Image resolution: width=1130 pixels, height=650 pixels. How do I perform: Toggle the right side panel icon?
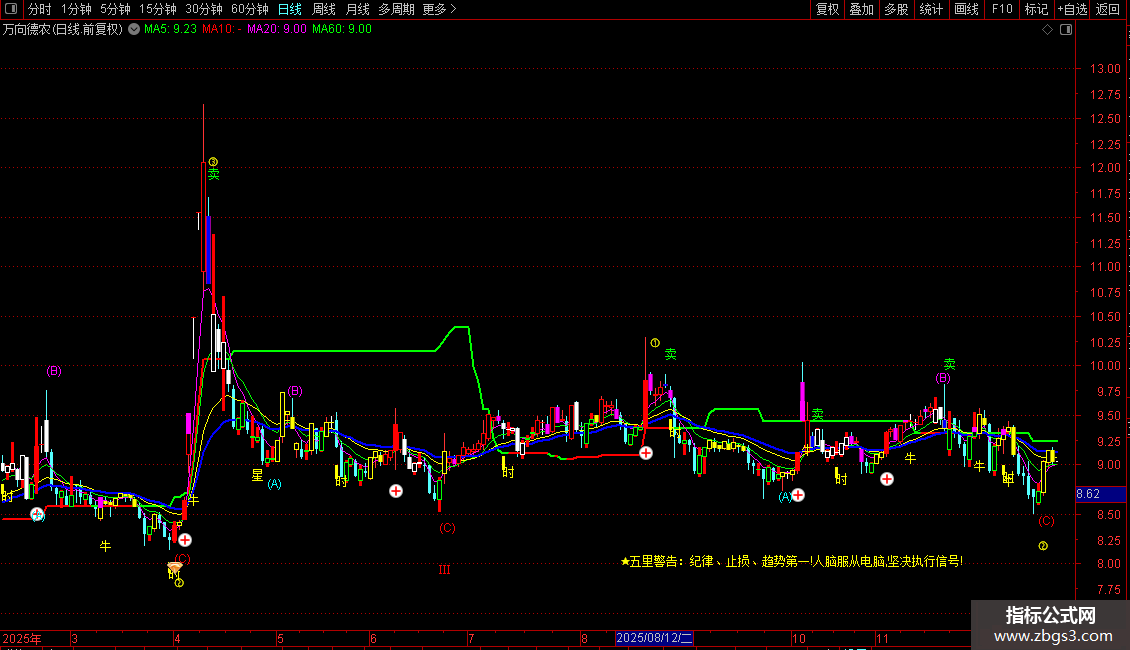(x=1066, y=30)
